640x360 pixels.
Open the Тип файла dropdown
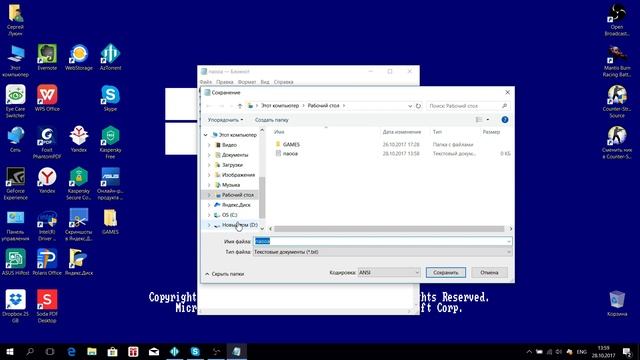(x=382, y=252)
